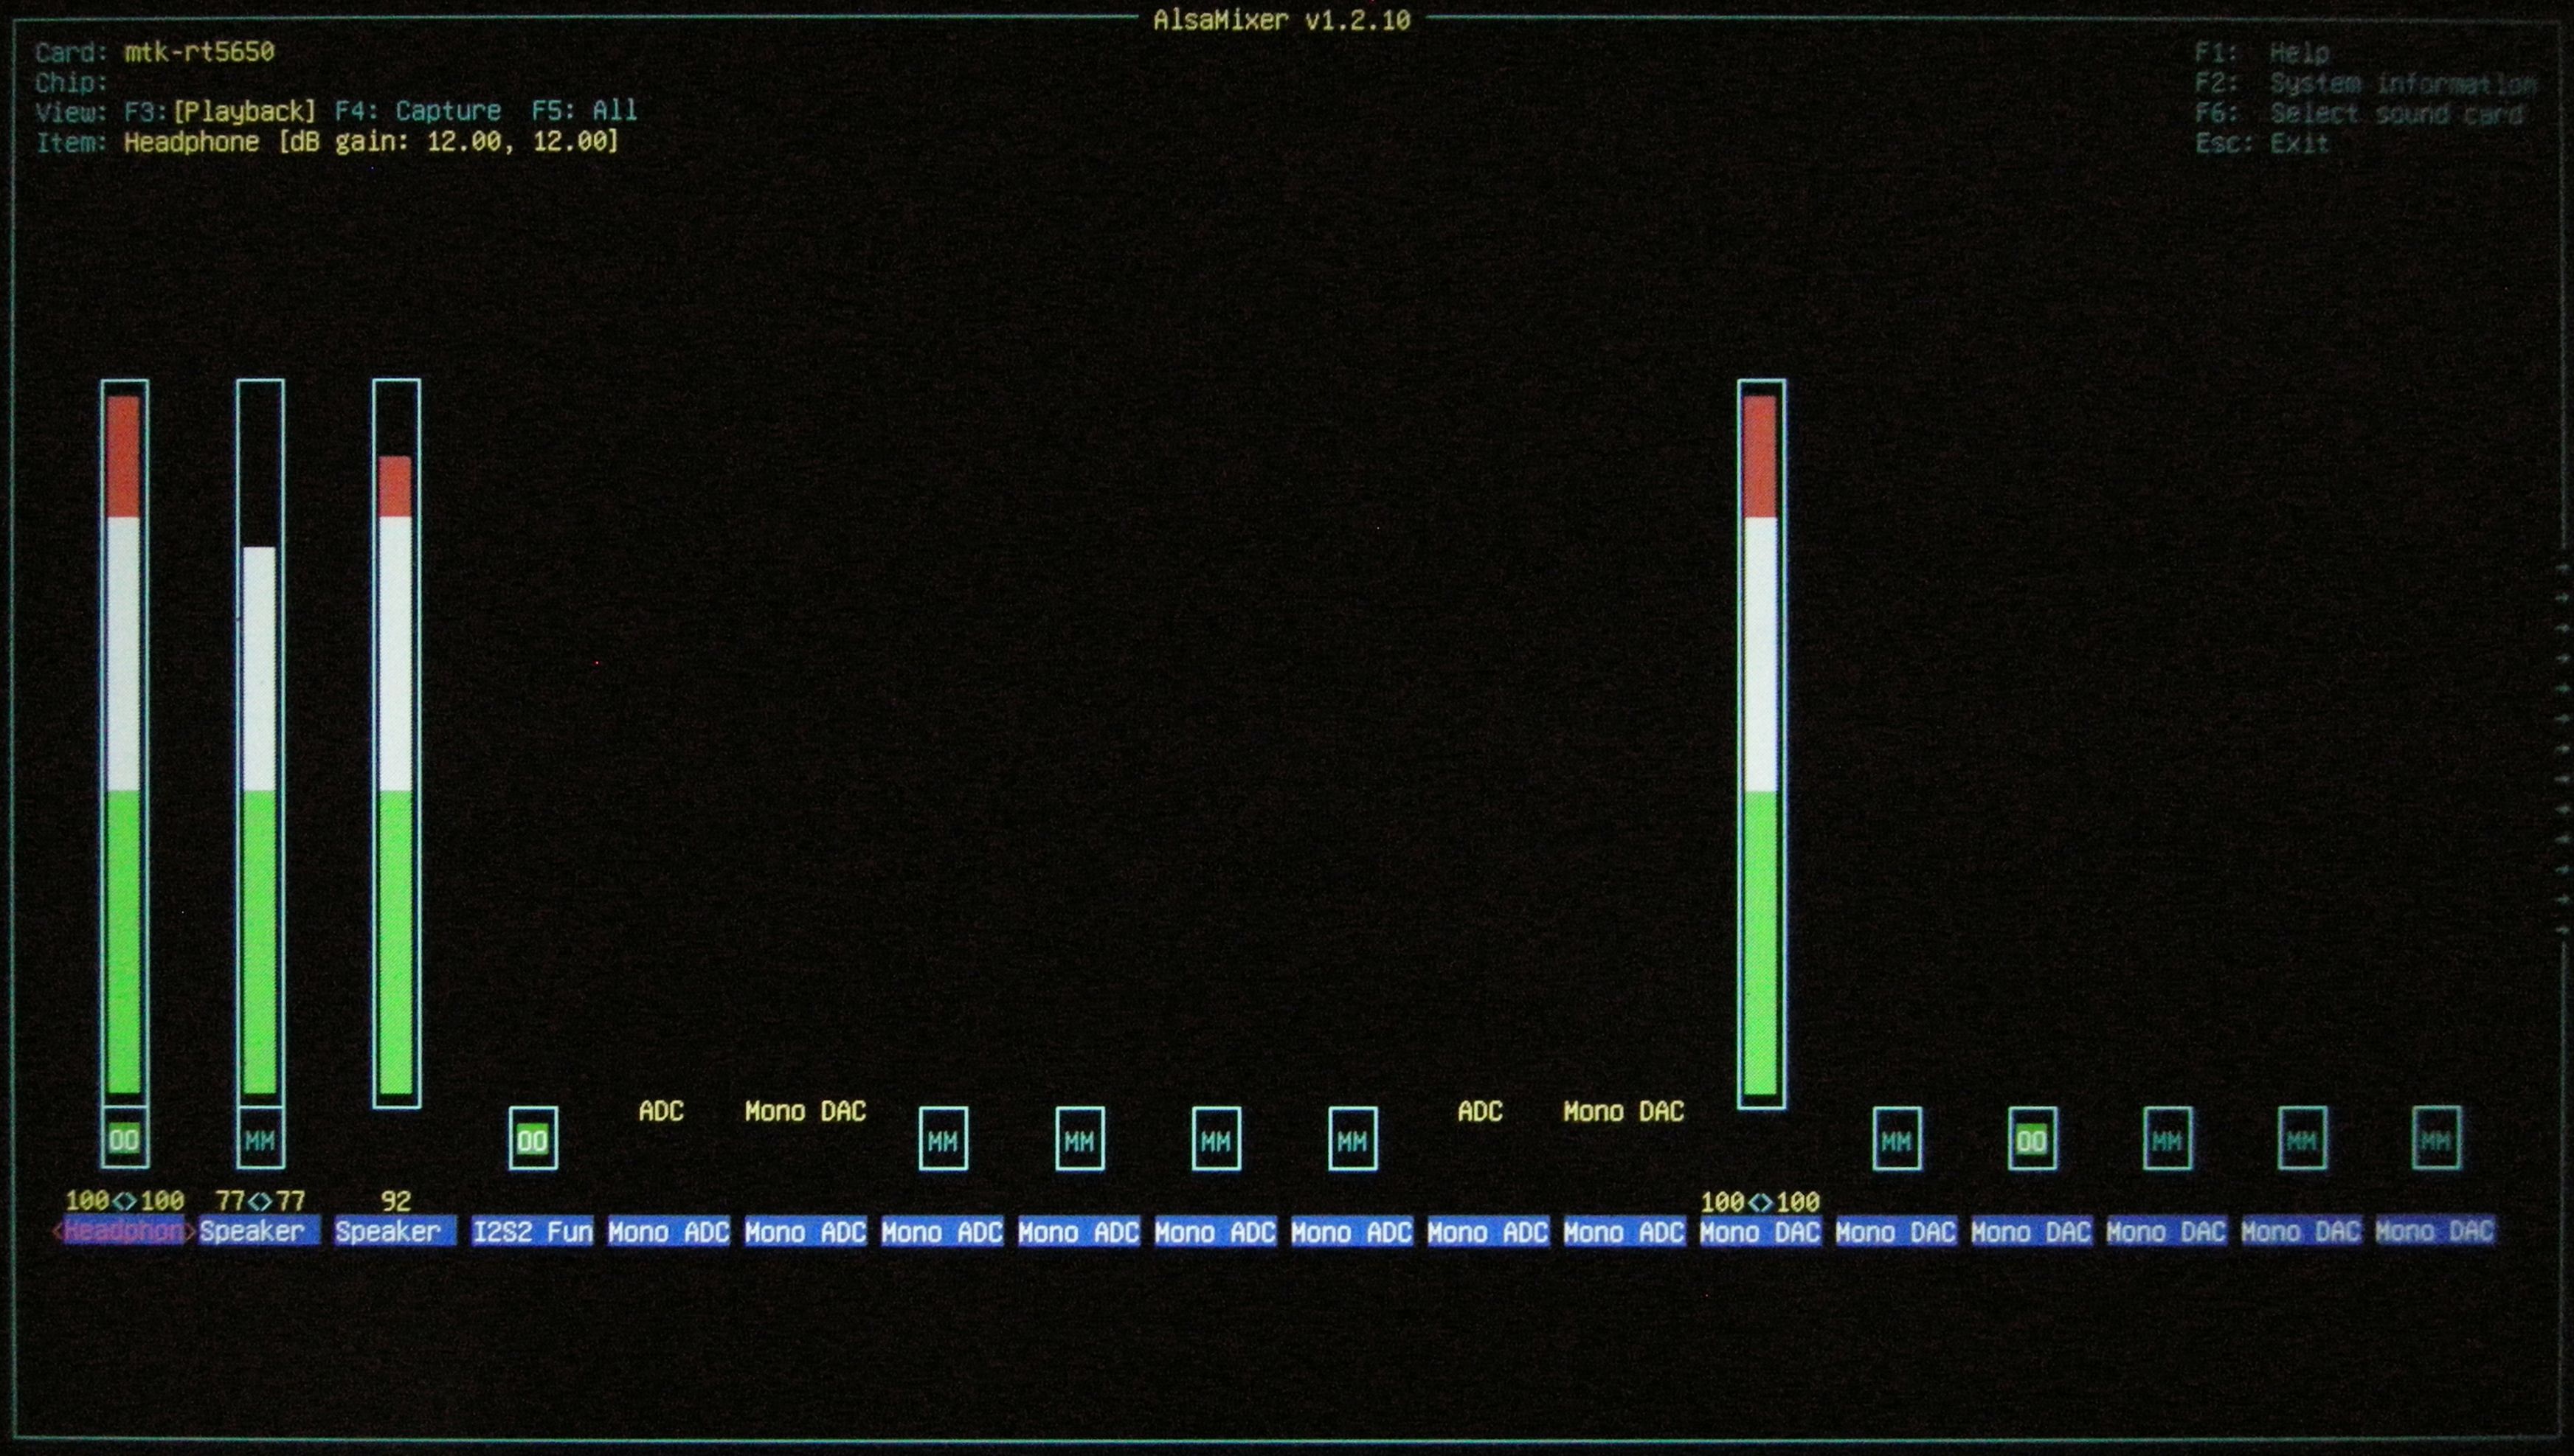Select the highlighted Headphone channel label
This screenshot has height=1456, width=2574.
tap(124, 1231)
